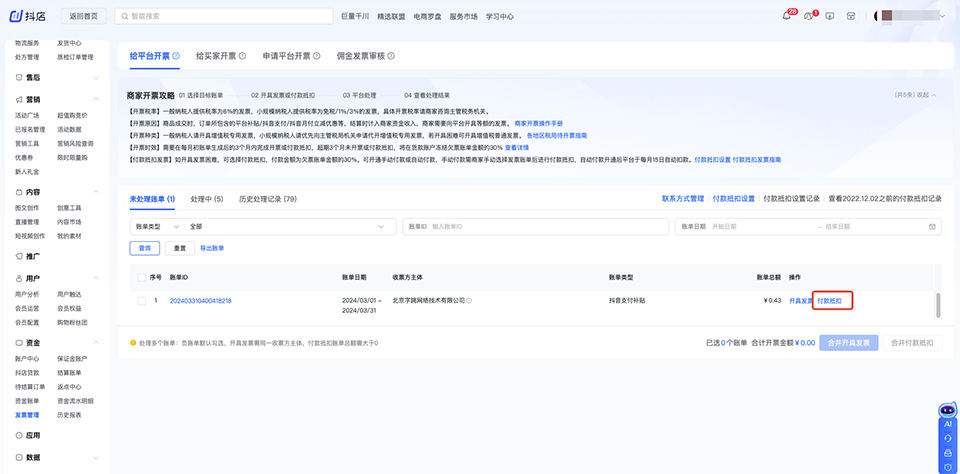
Task: Open the AI robot assistant
Action: click(x=947, y=411)
